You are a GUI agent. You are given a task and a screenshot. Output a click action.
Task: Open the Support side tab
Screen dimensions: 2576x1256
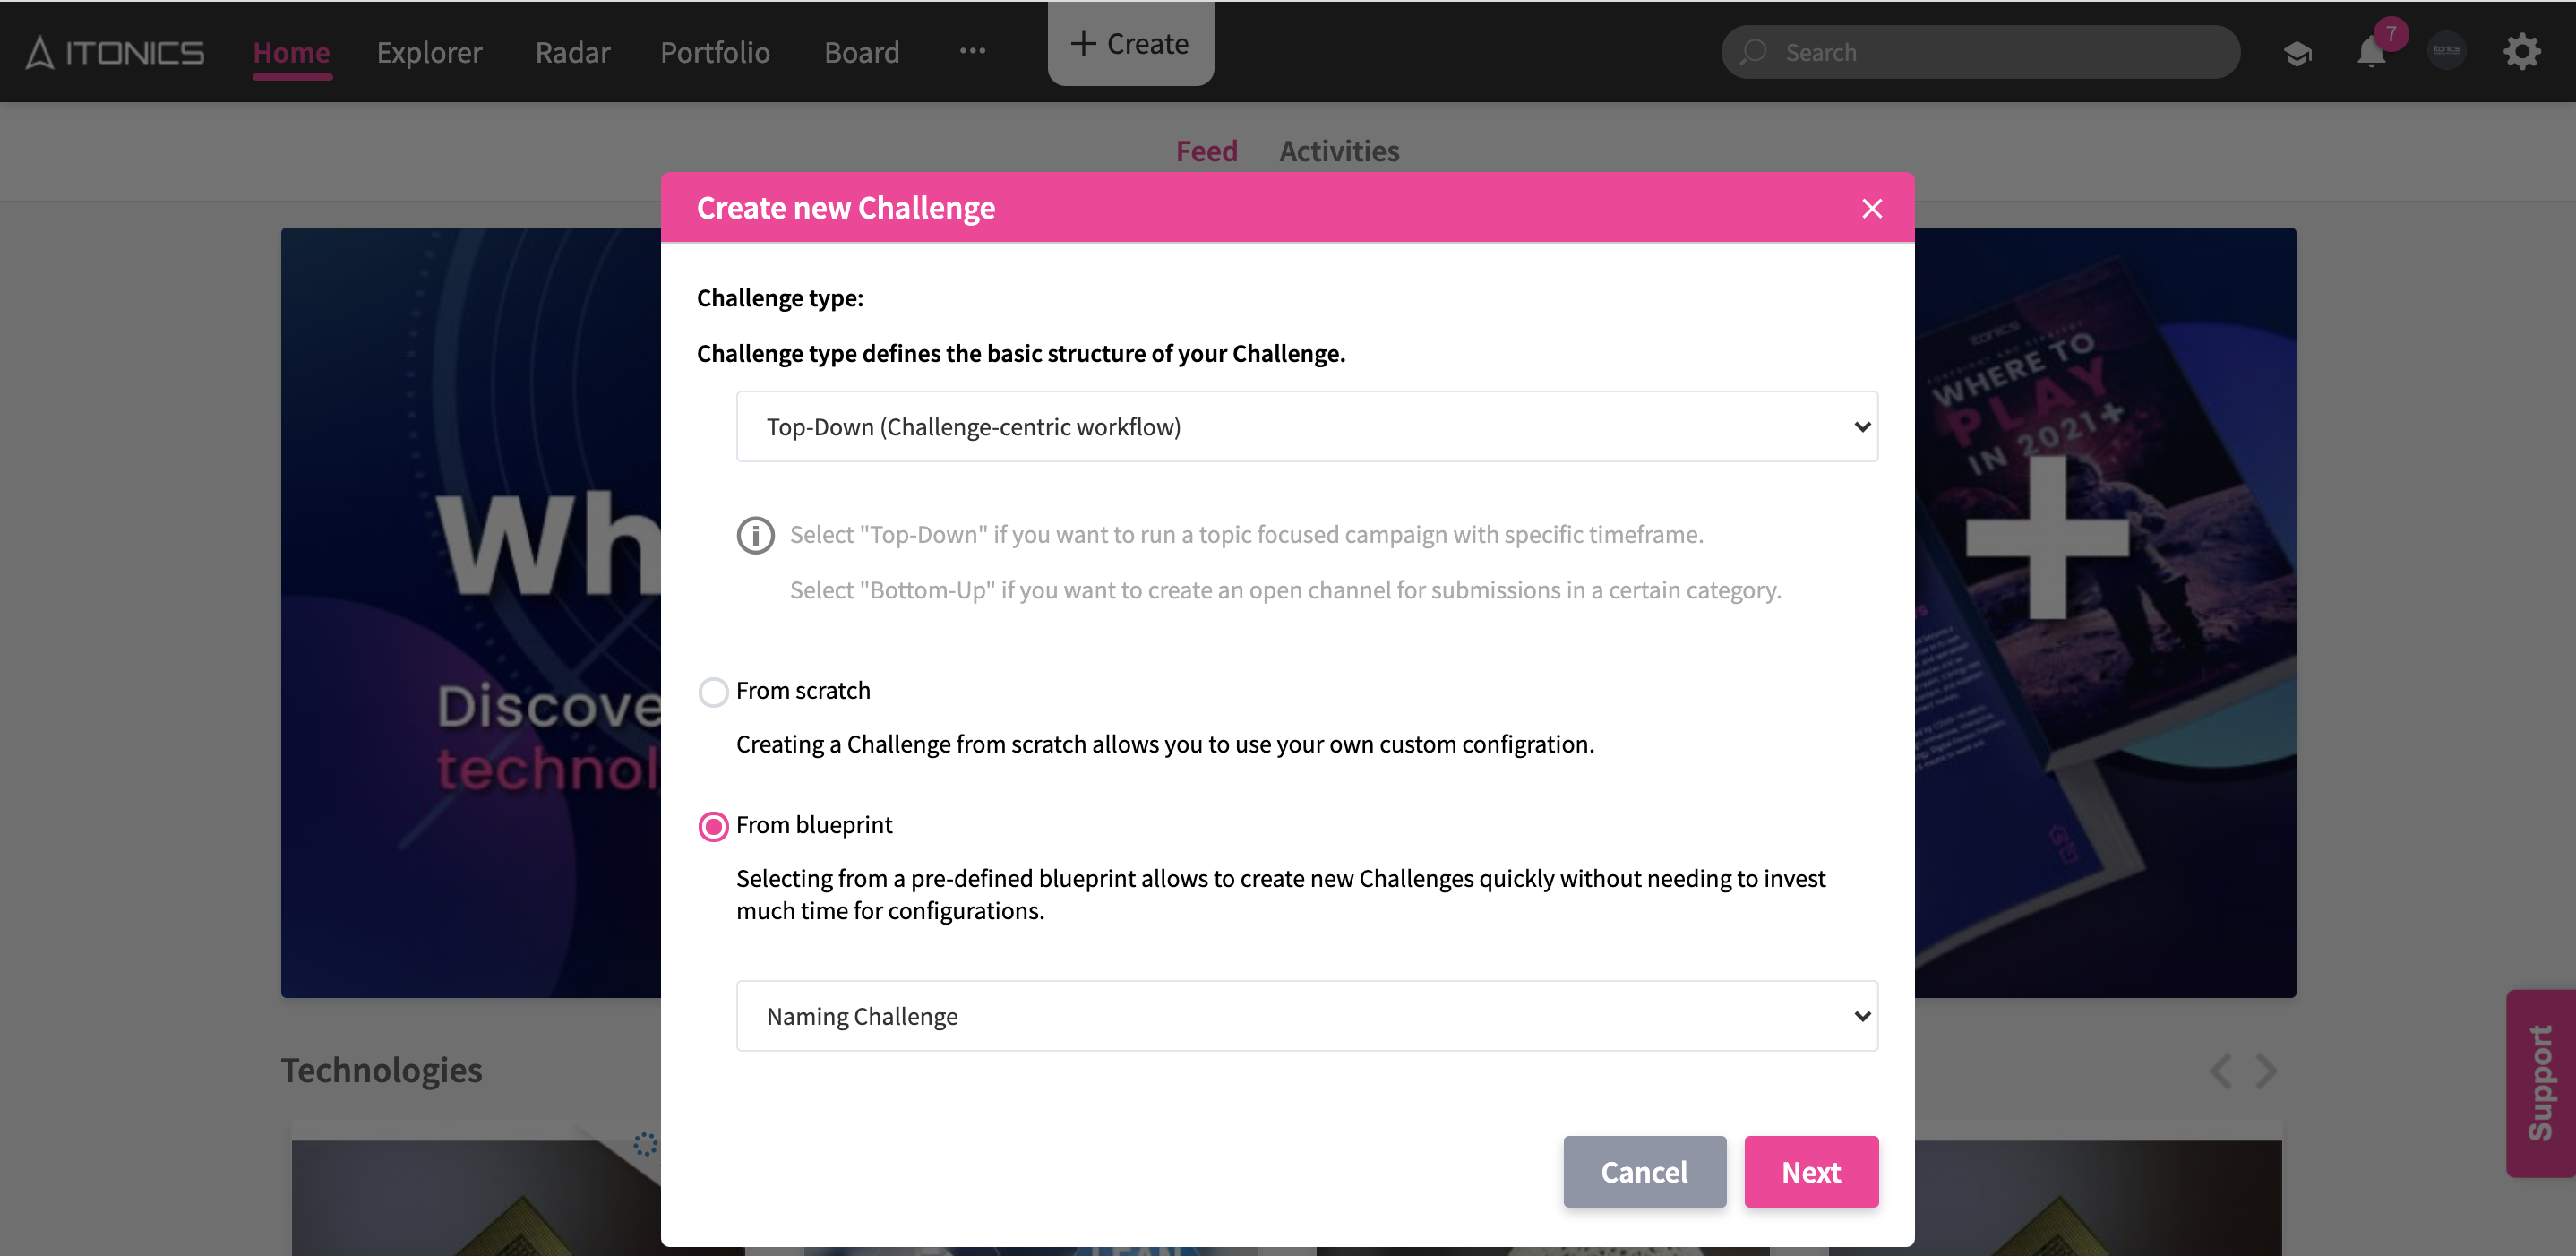(2539, 1083)
